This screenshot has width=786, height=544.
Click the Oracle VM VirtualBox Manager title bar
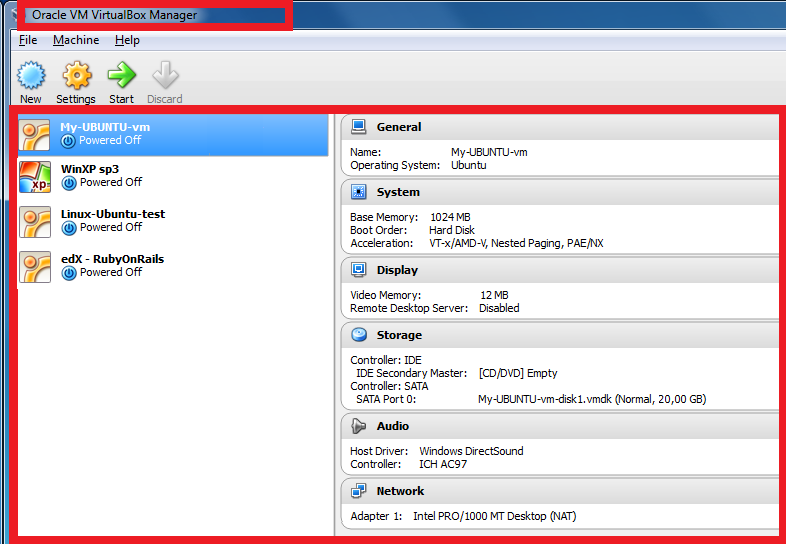[115, 15]
